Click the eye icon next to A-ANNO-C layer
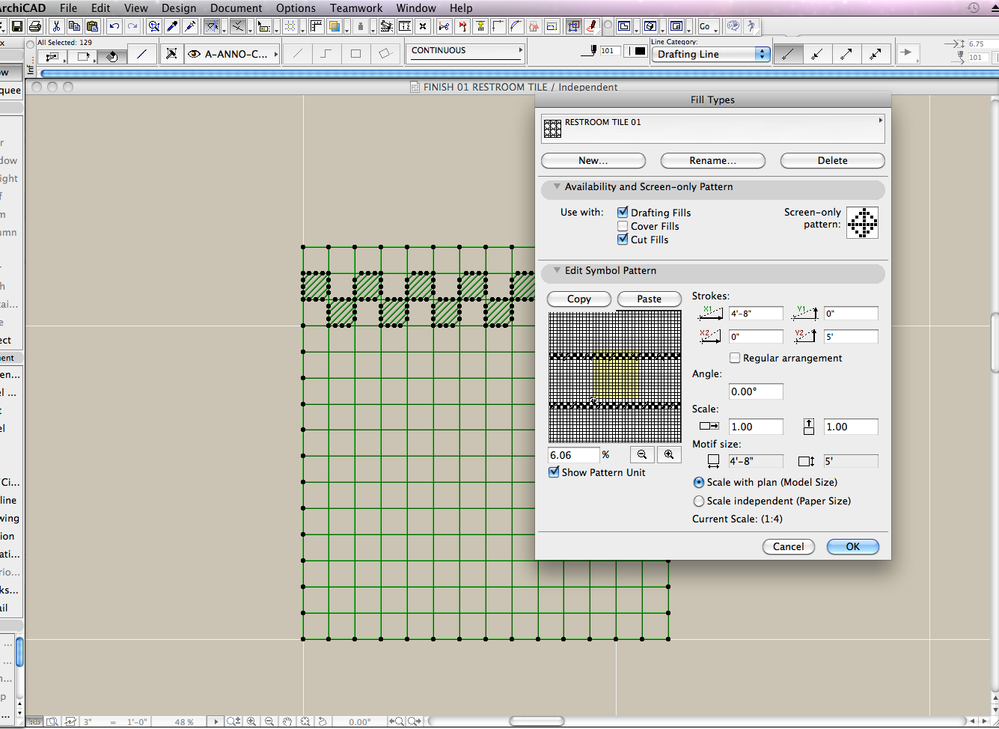Image resolution: width=999 pixels, height=729 pixels. pyautogui.click(x=193, y=55)
